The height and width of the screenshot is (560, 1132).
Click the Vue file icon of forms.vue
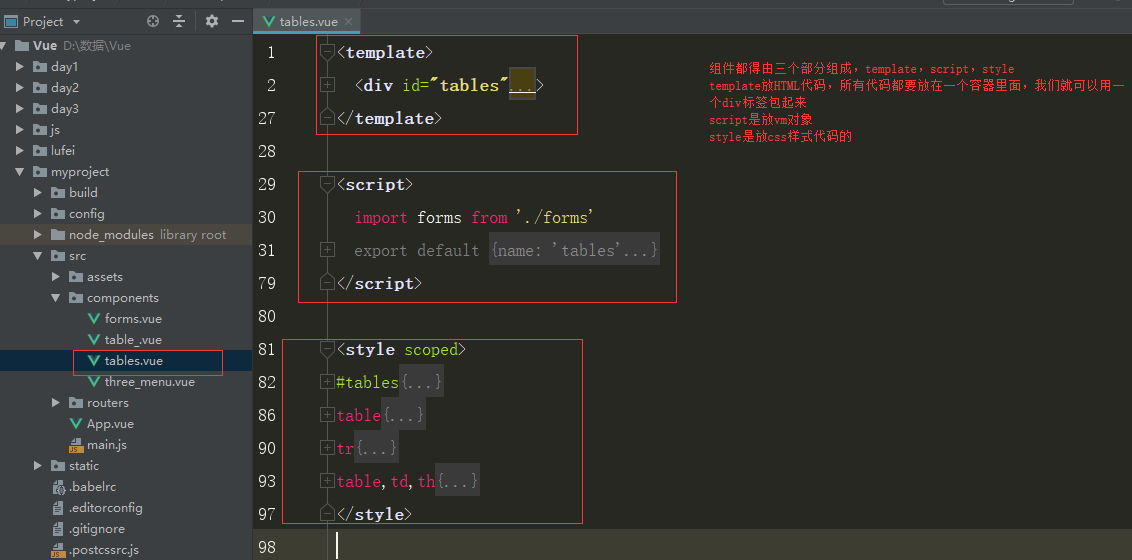(x=94, y=318)
